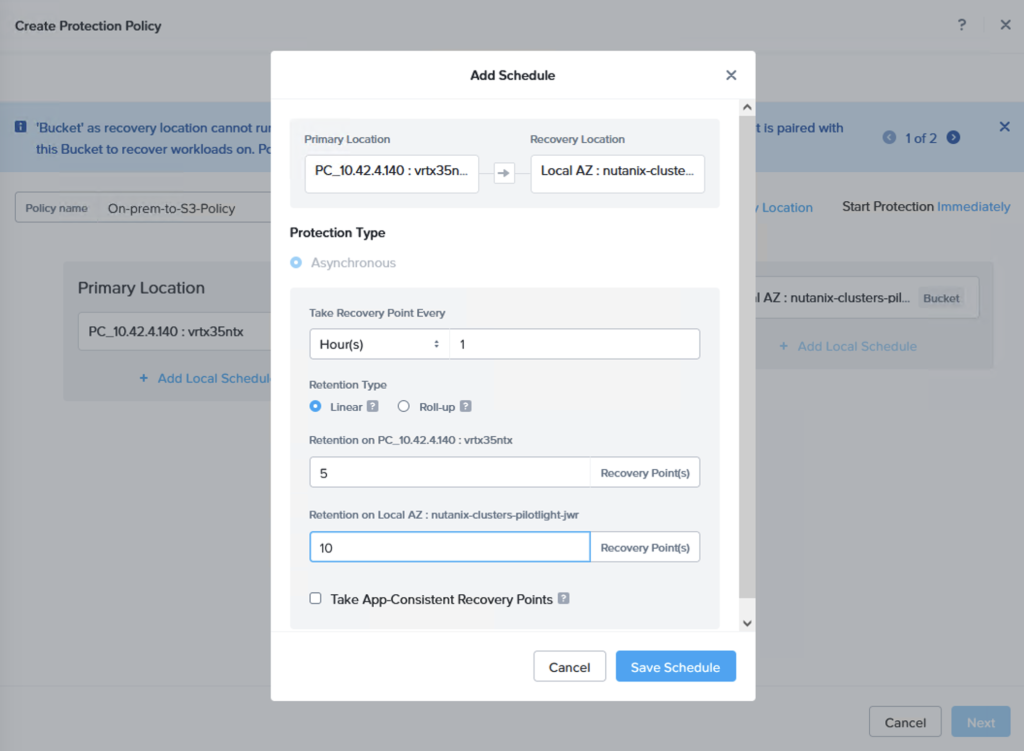Screen dimensions: 1024x751
Task: Click the dialog's Primary Location box
Action: 392,173
